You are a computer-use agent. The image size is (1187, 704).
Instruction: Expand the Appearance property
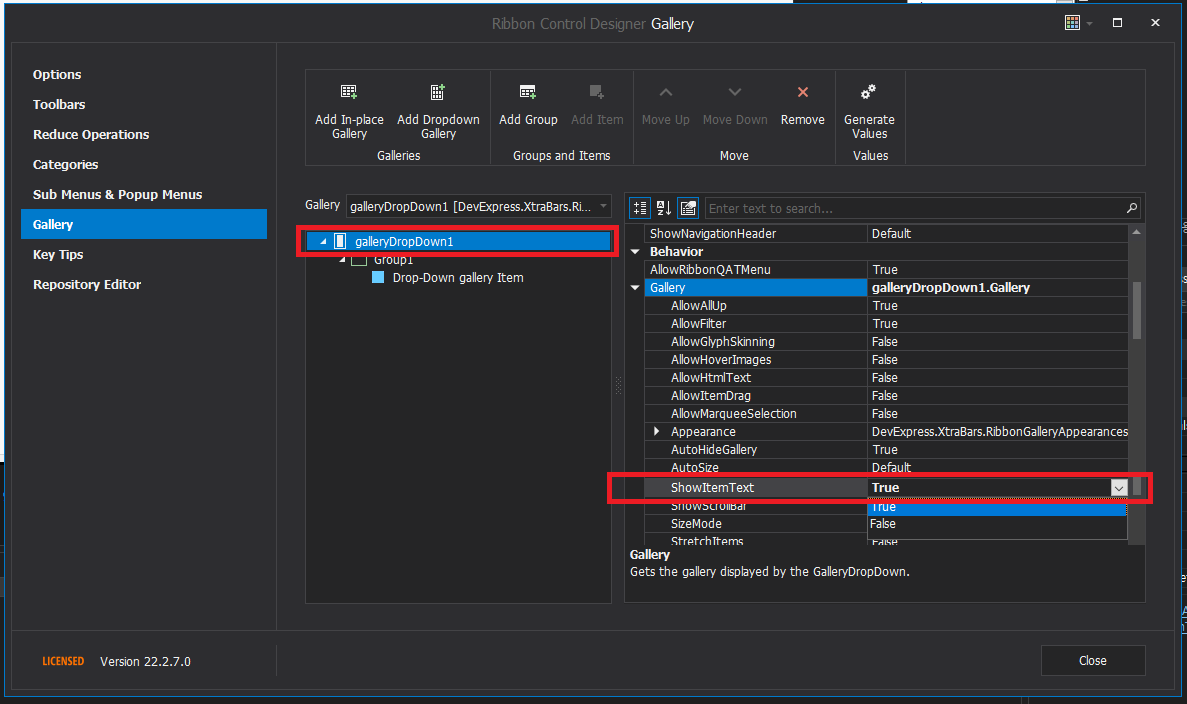(656, 431)
